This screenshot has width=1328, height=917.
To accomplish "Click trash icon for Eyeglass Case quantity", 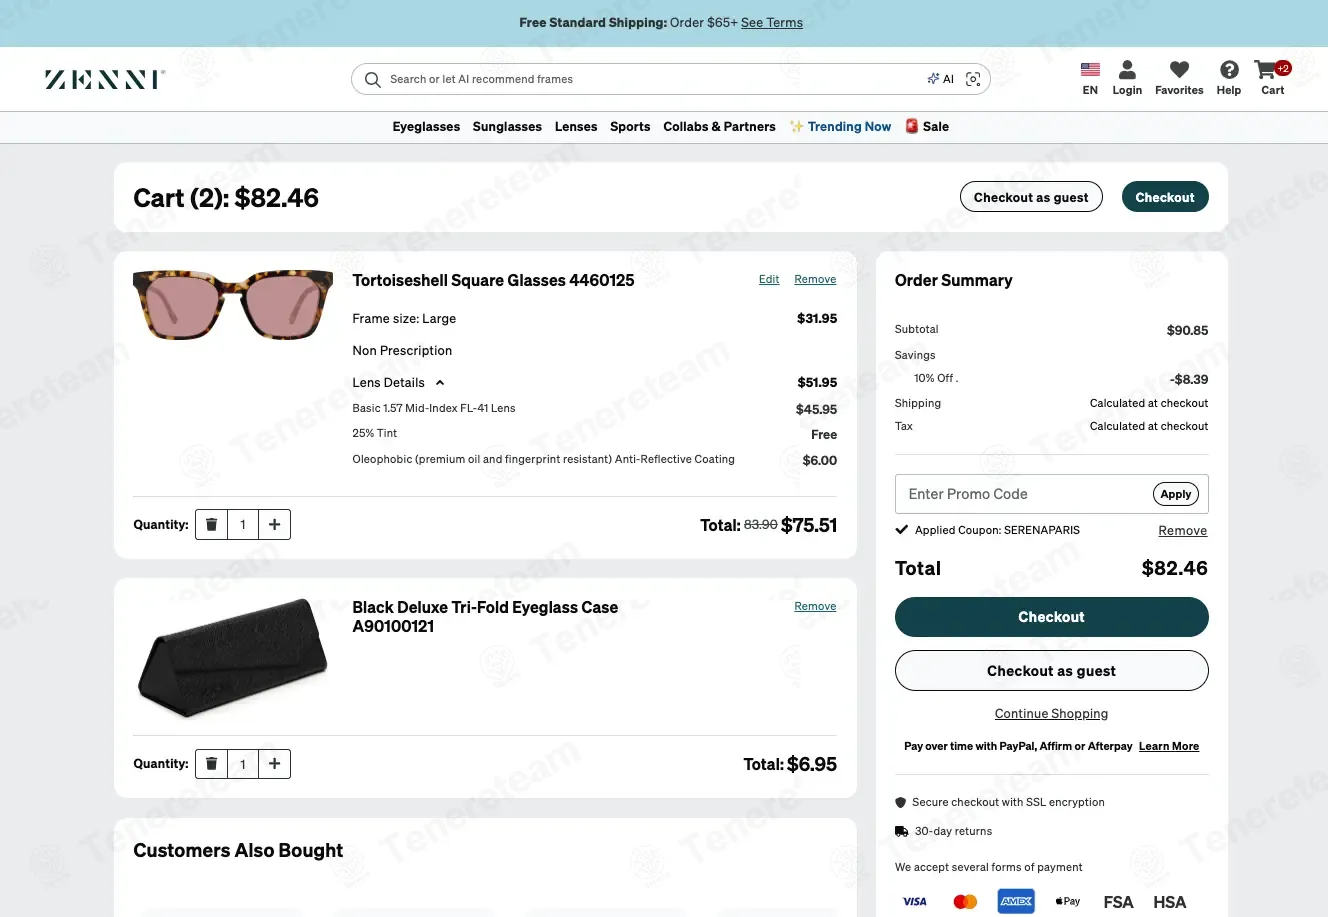I will [x=211, y=764].
